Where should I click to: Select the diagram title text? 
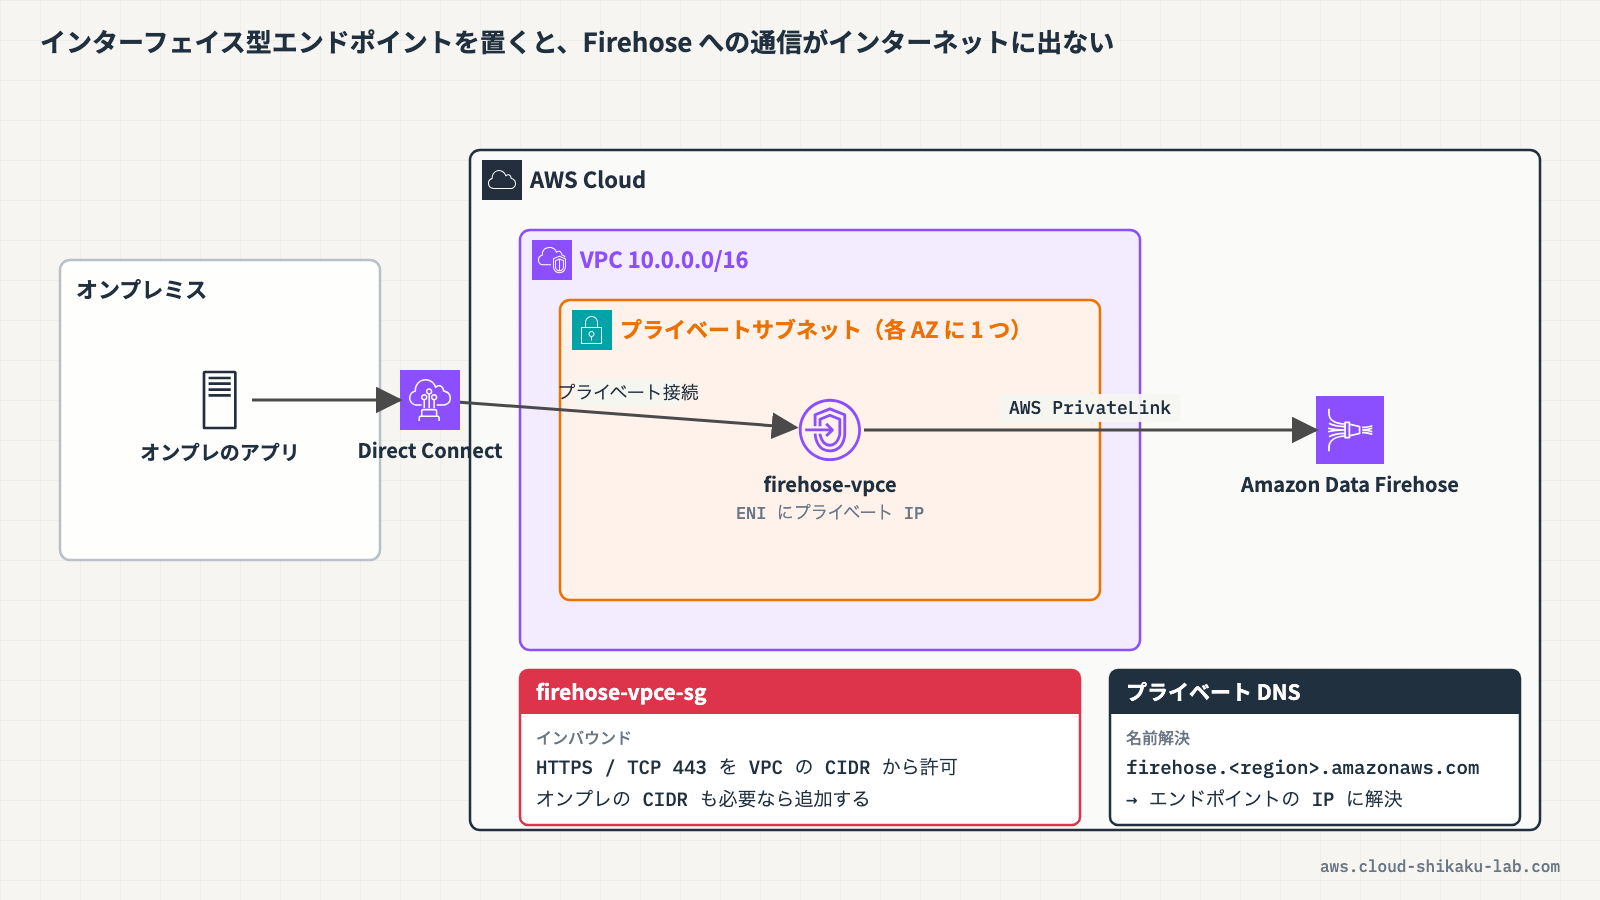point(577,42)
